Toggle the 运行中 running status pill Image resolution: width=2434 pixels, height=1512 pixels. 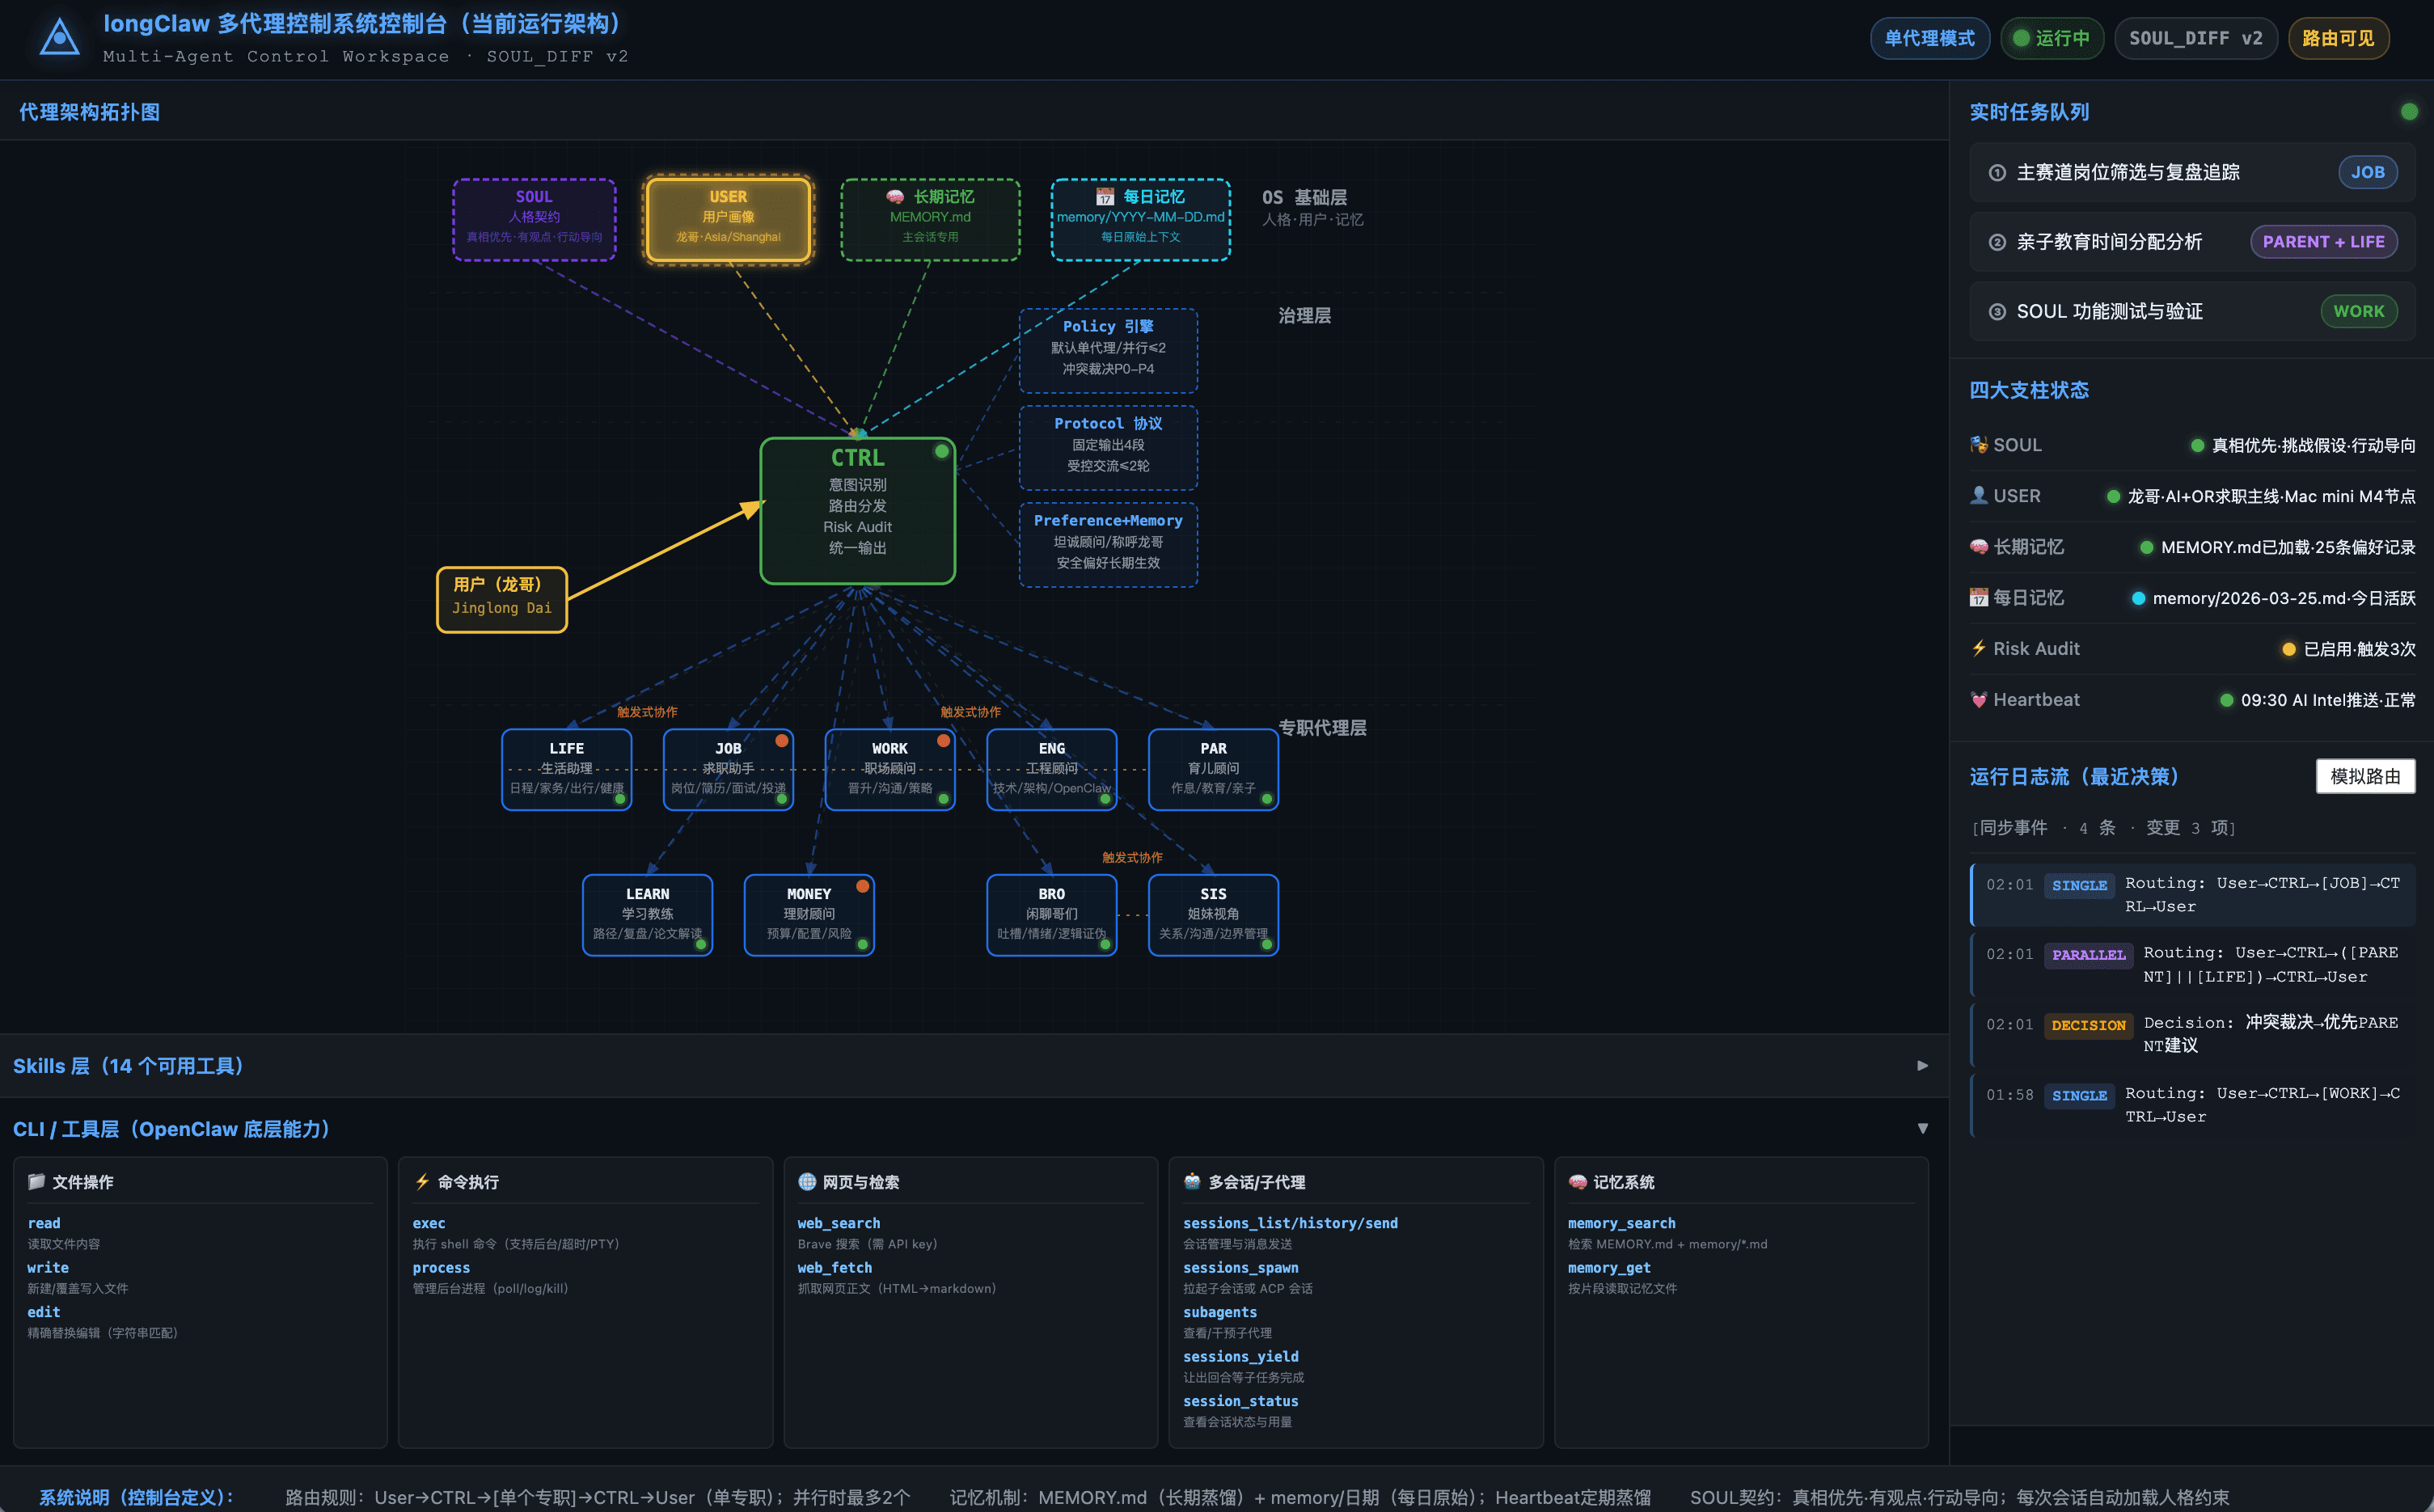tap(2051, 38)
